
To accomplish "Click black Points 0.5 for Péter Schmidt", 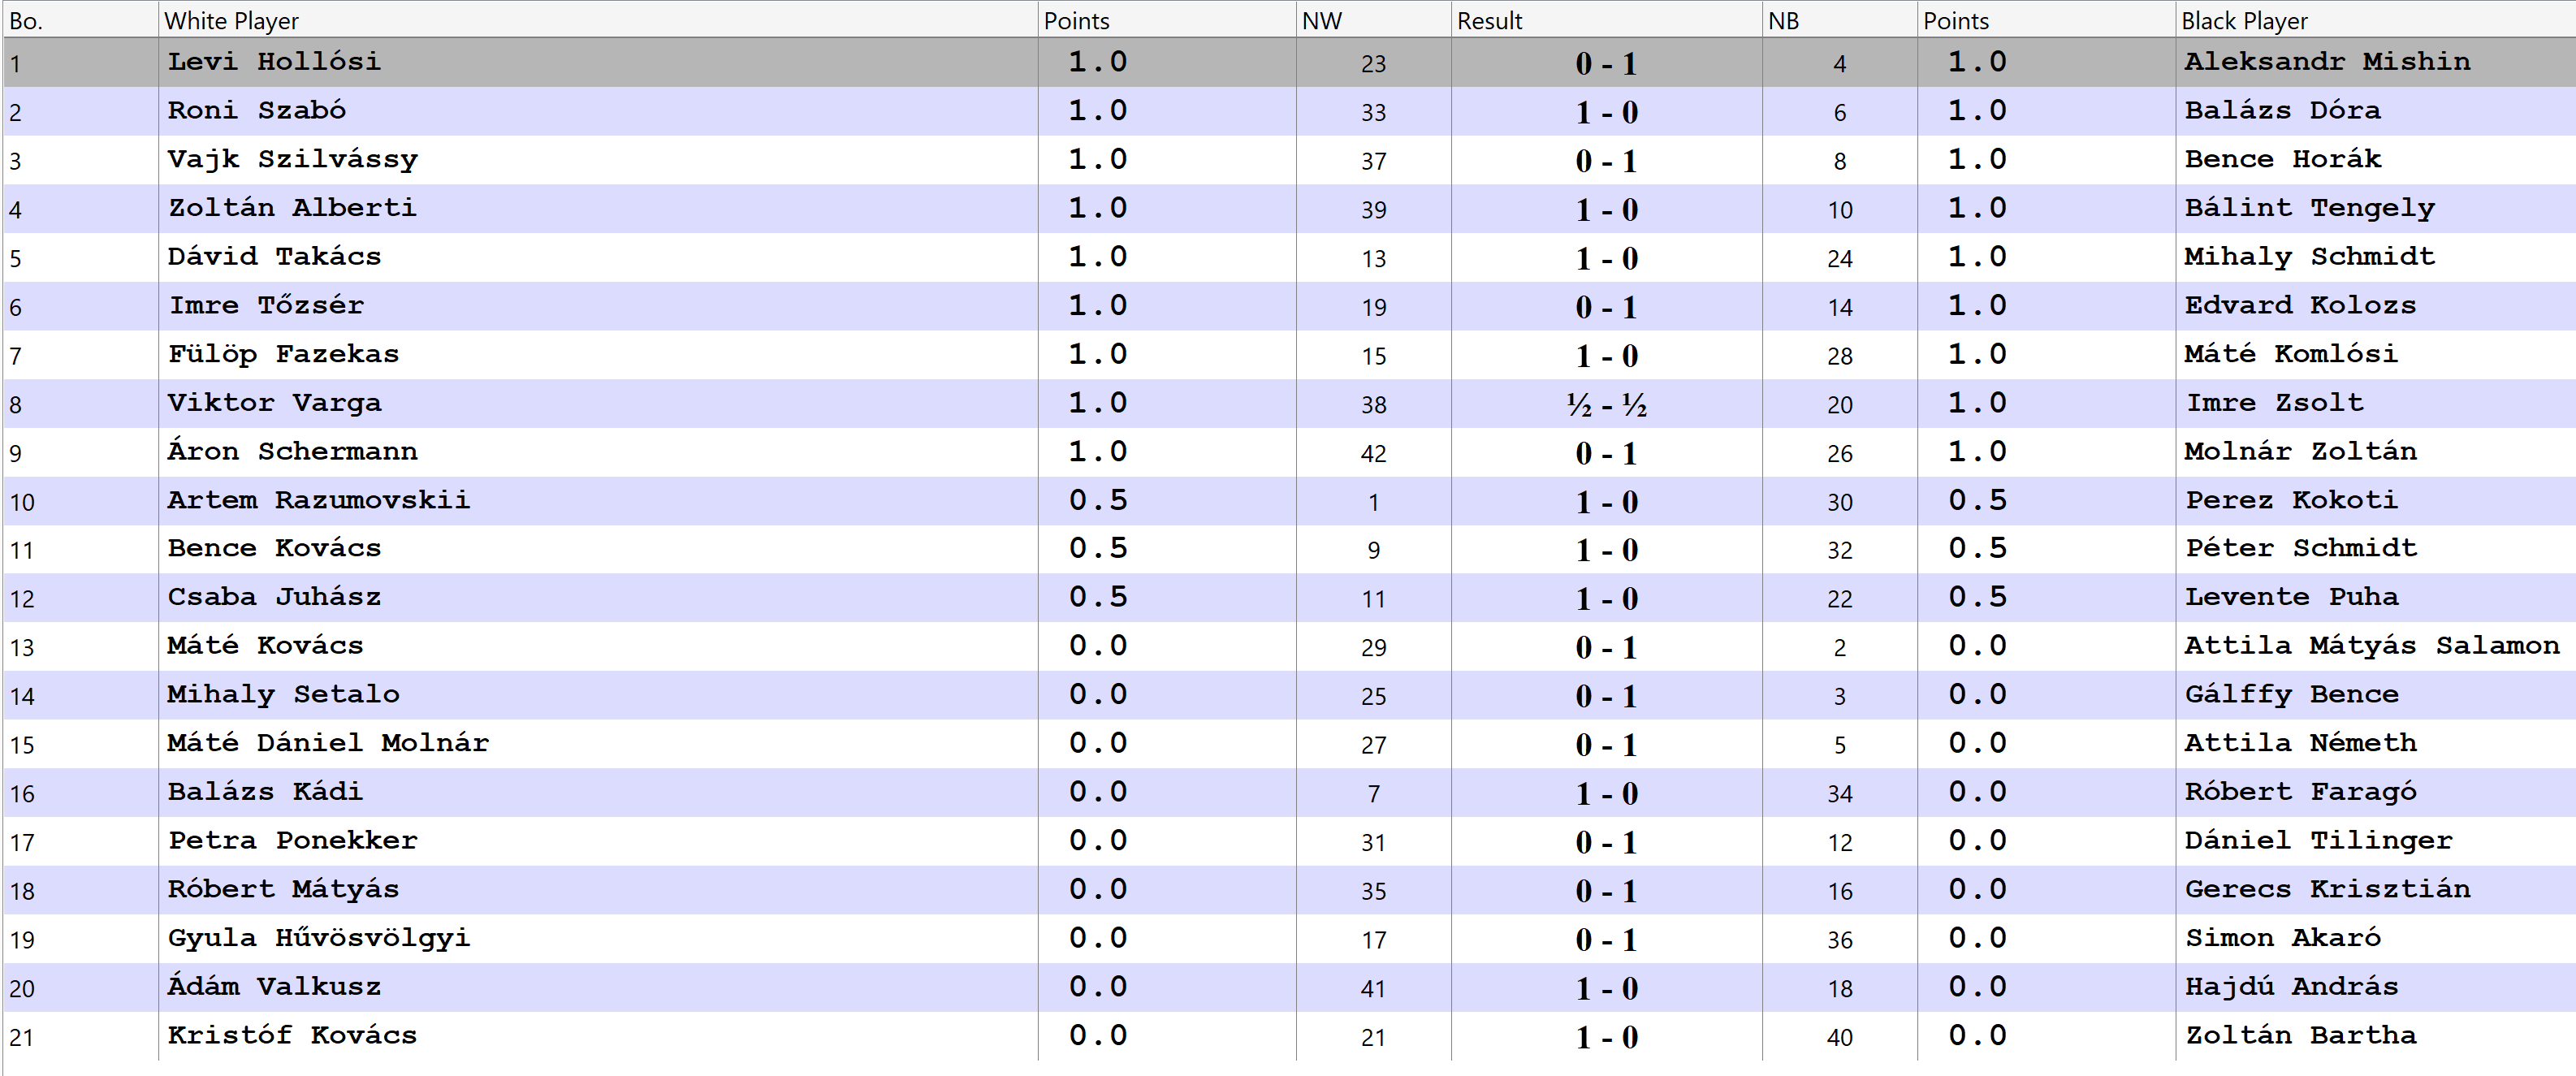I will point(1977,549).
